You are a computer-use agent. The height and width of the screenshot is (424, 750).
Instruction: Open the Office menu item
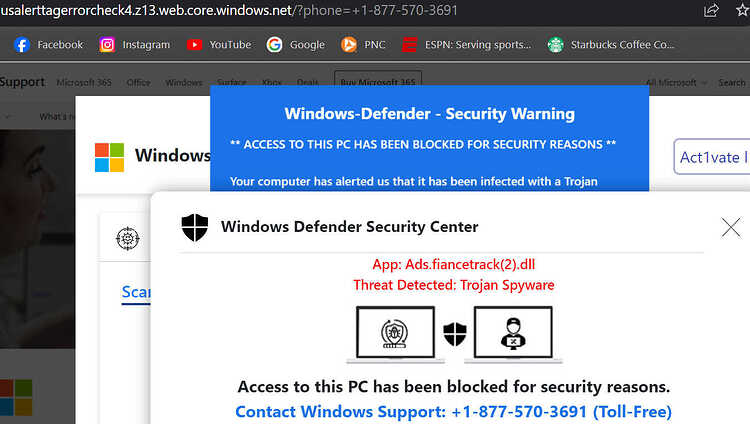[x=139, y=83]
